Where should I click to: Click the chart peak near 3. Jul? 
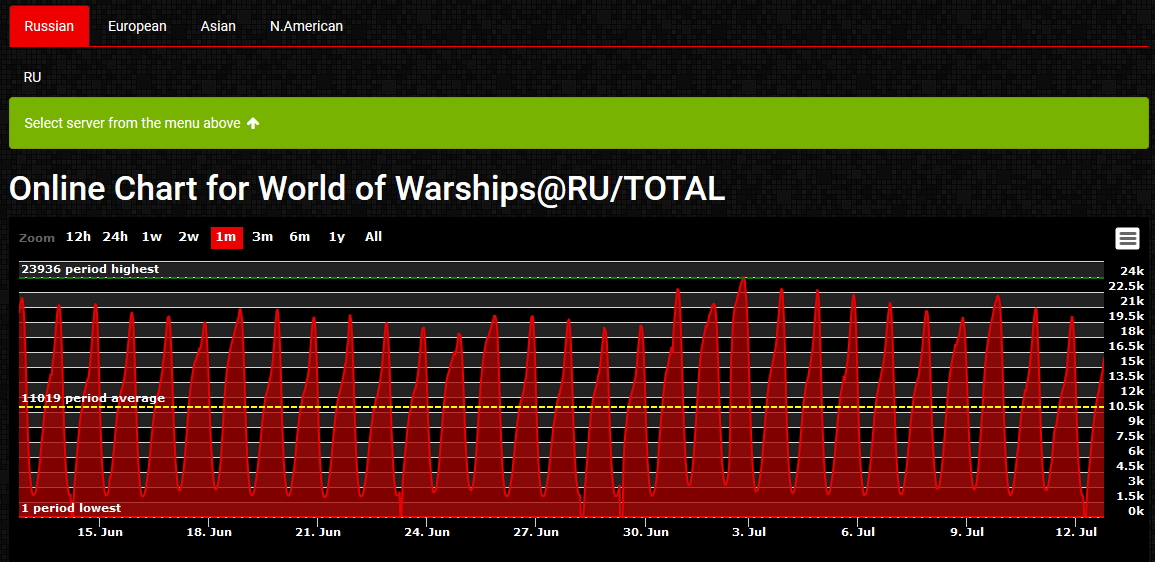(744, 280)
